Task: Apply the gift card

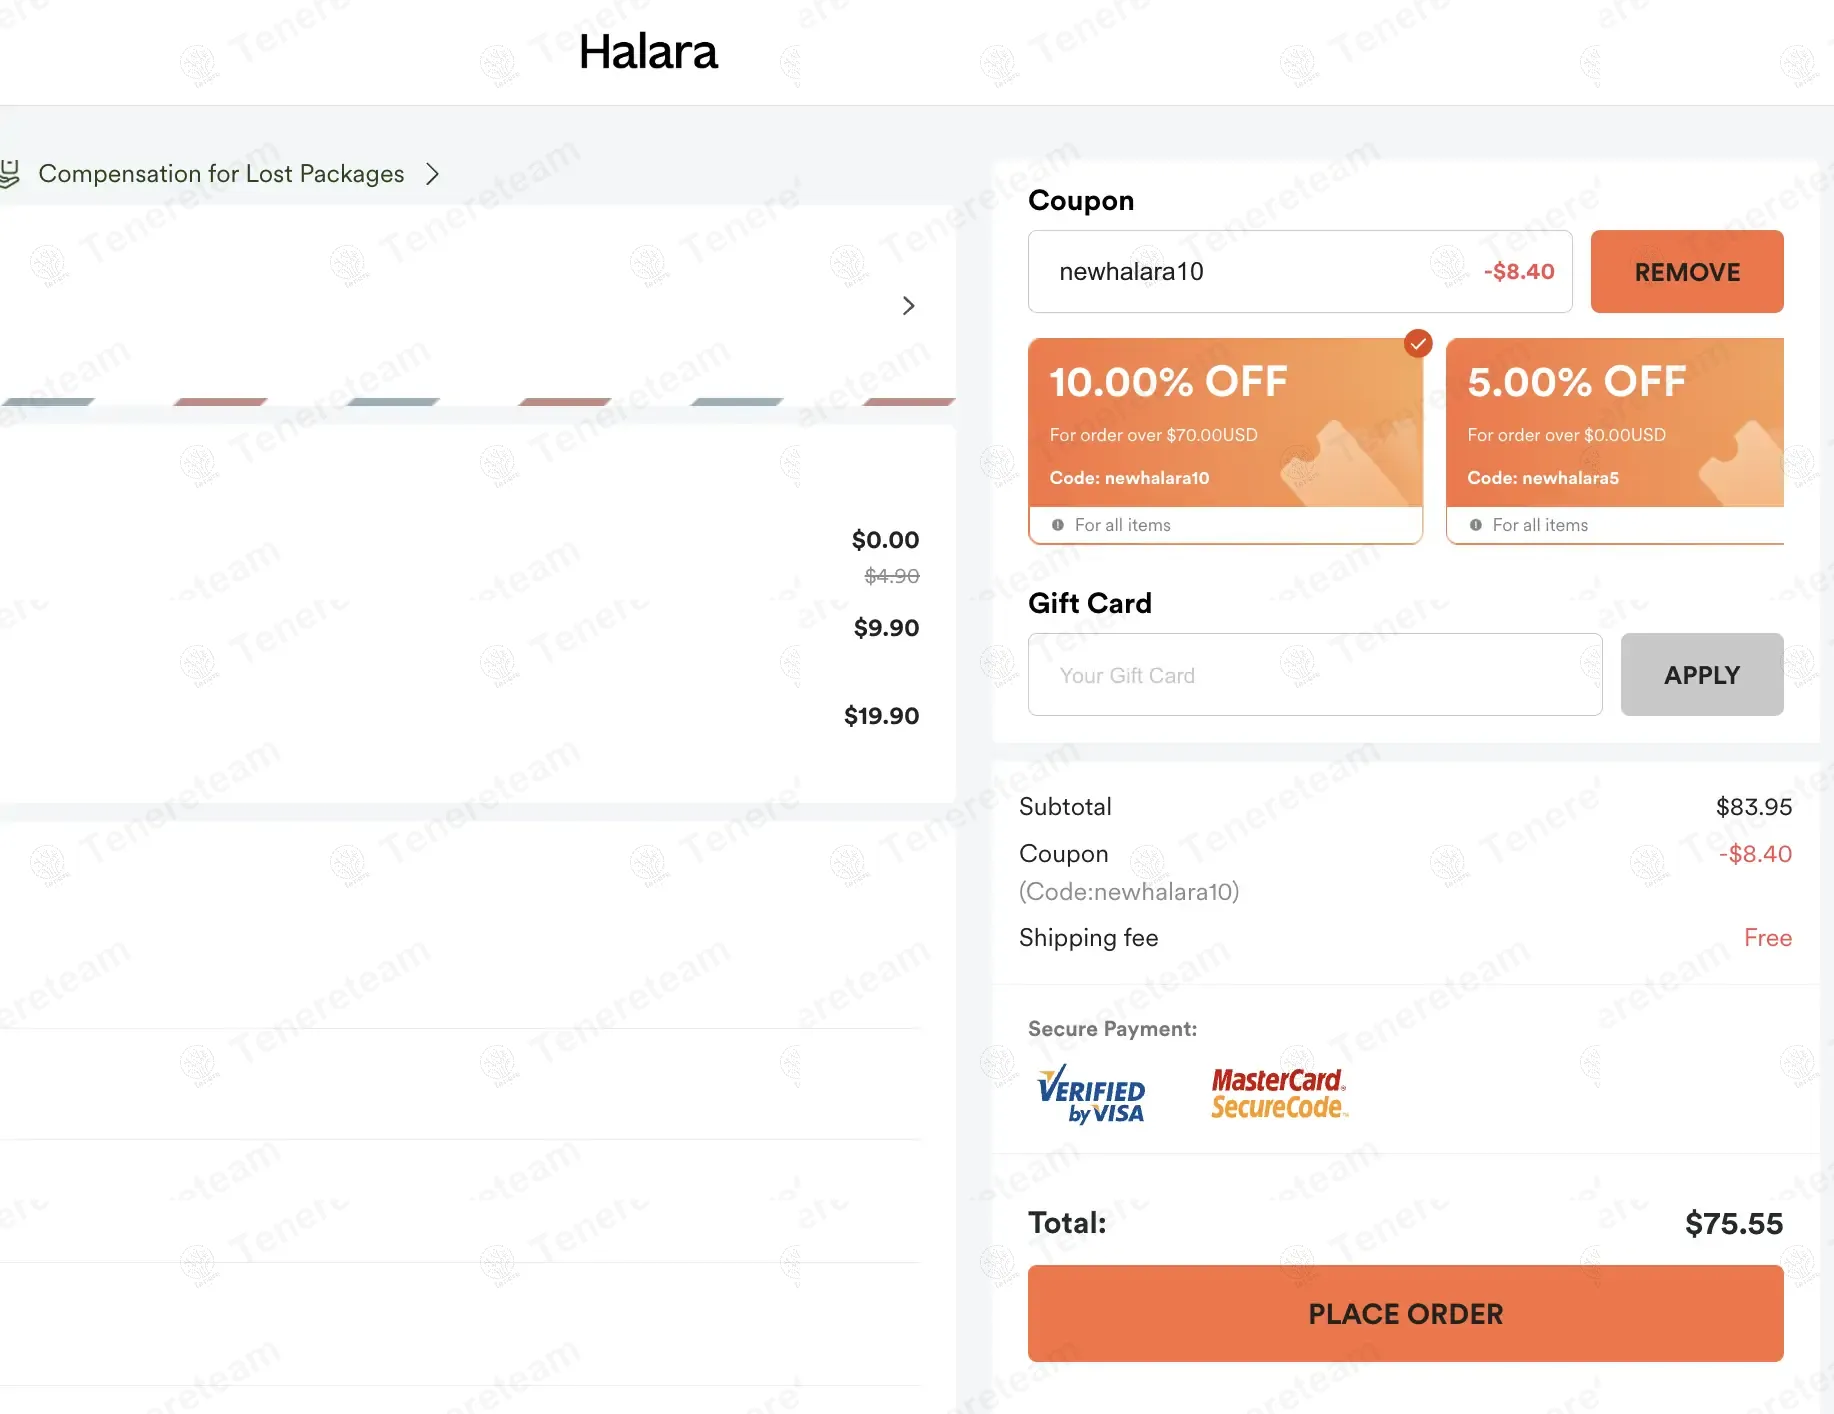Action: [x=1701, y=675]
